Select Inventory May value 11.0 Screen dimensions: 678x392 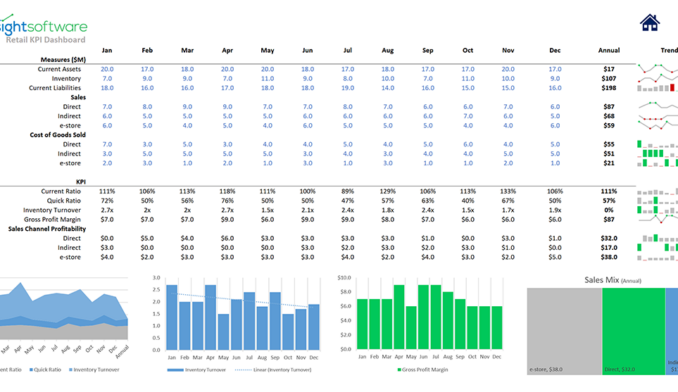point(267,79)
